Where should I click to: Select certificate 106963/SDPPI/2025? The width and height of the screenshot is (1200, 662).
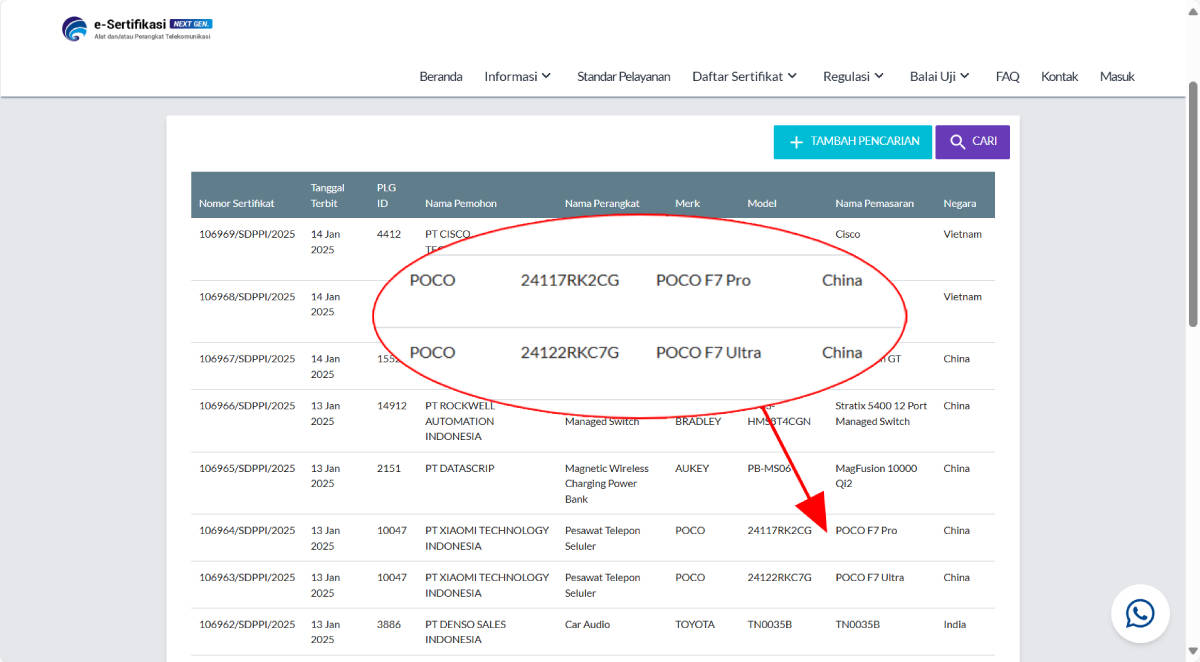point(247,577)
